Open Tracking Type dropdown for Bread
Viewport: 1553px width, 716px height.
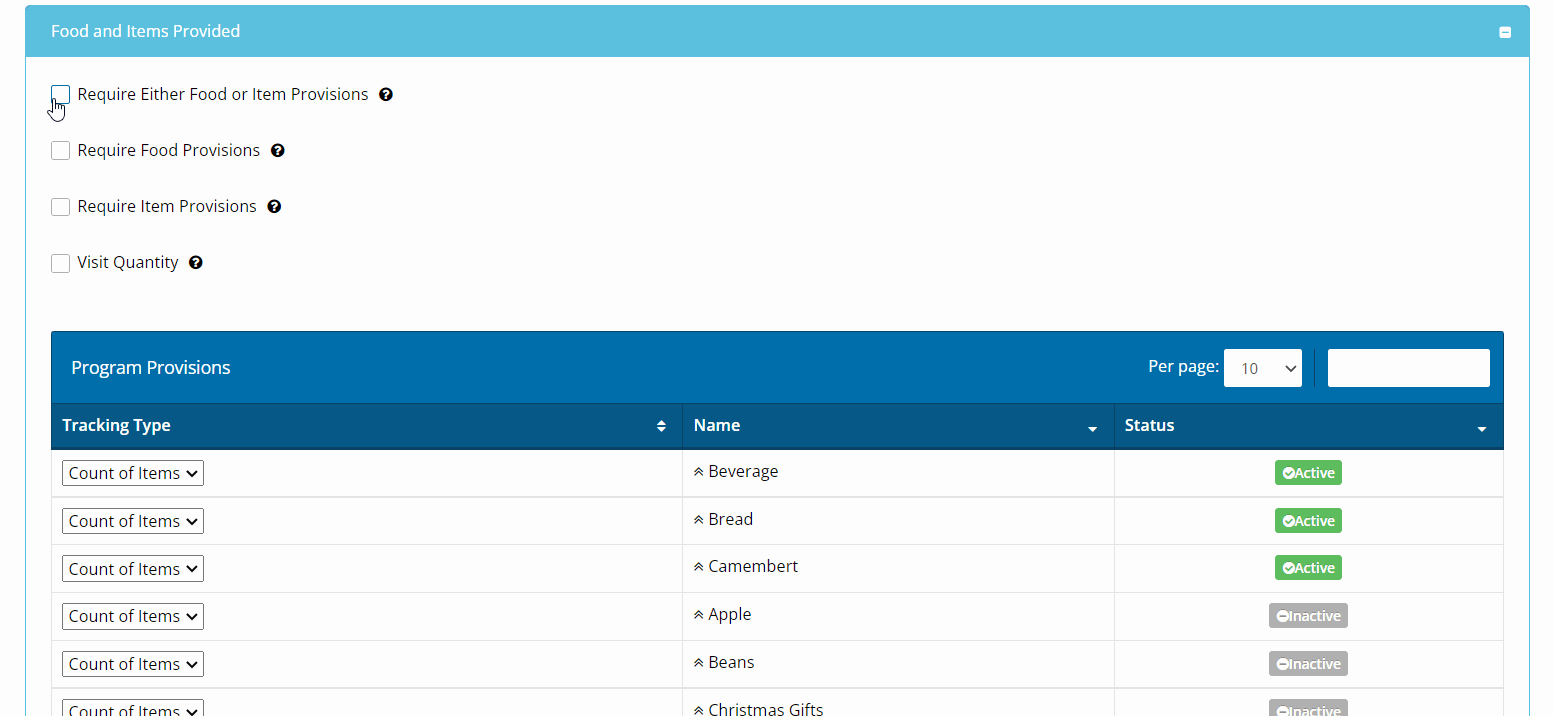click(x=133, y=521)
